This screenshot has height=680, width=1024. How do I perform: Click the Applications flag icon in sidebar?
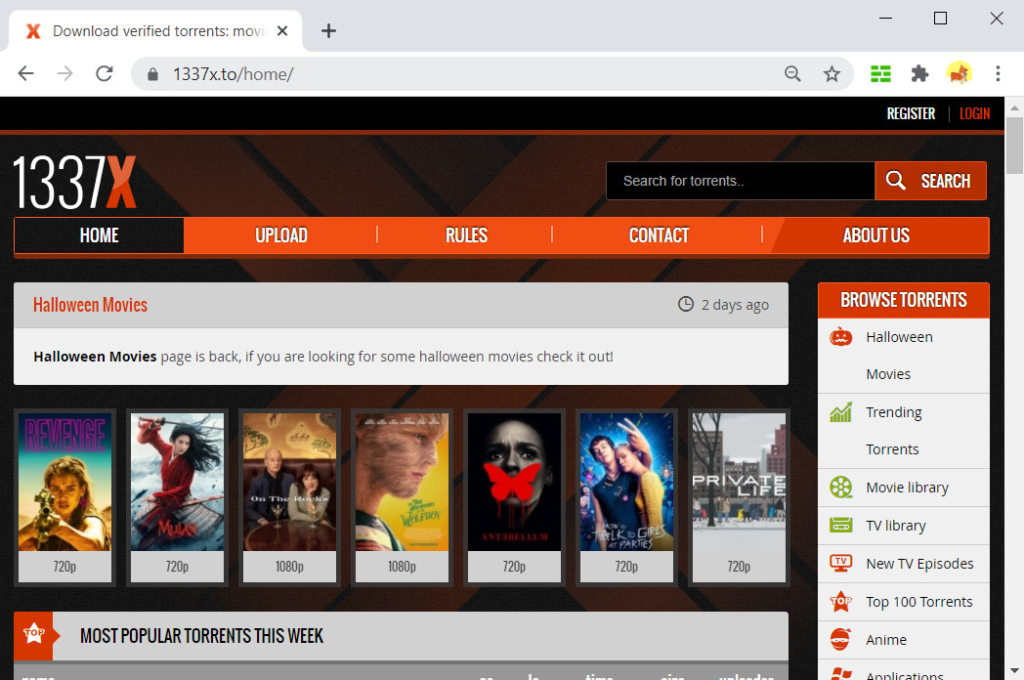840,673
